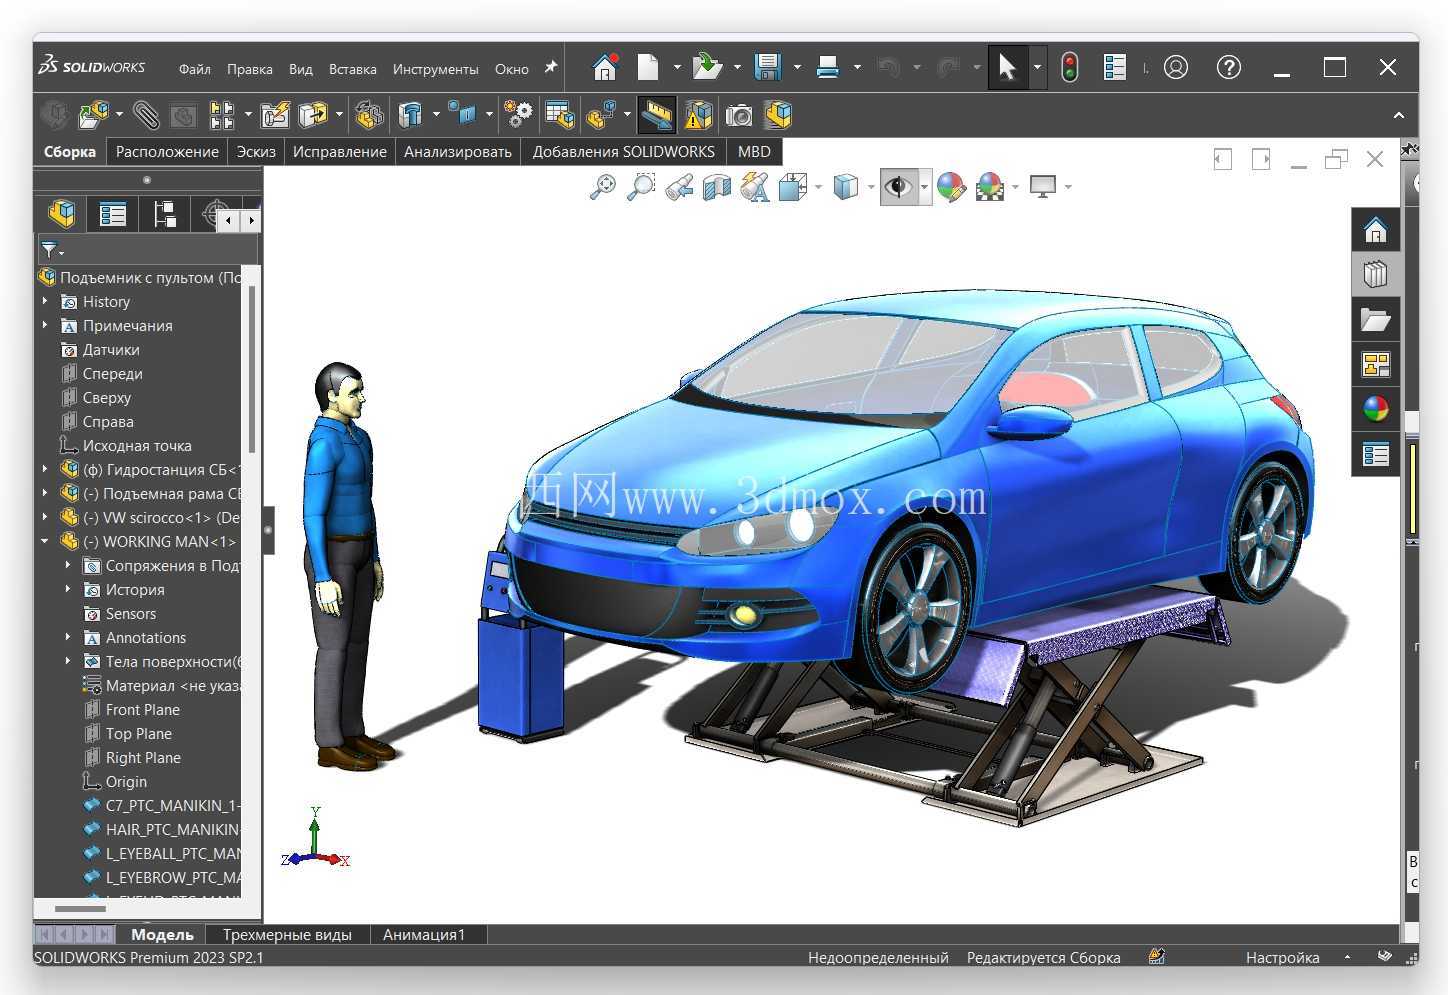Create a new document

click(649, 67)
